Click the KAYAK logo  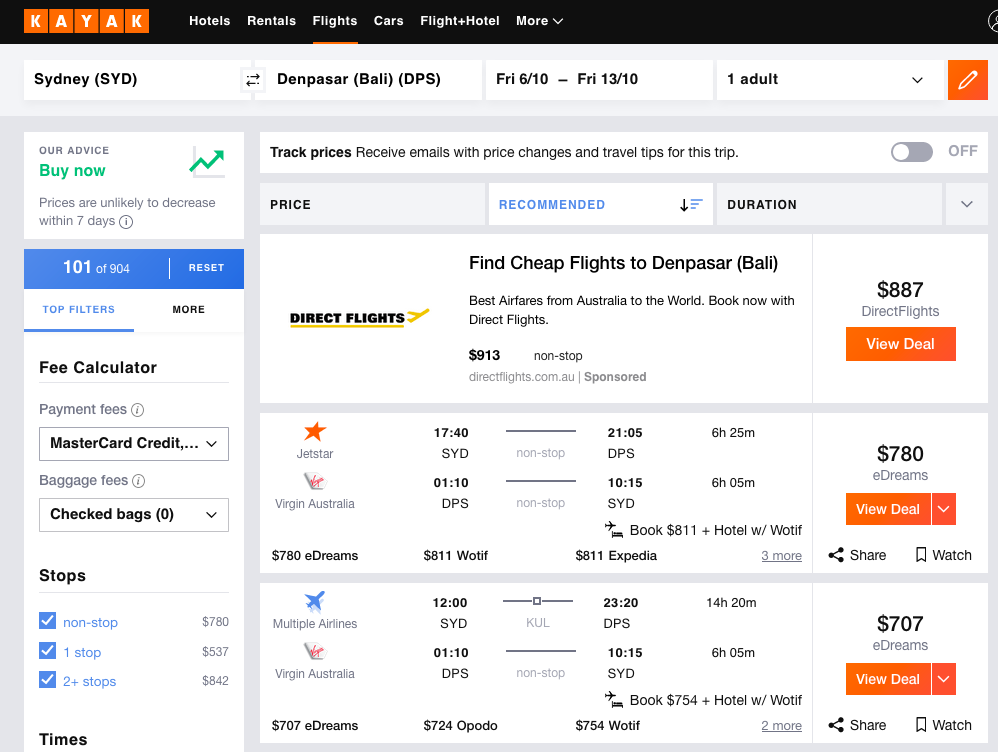87,21
